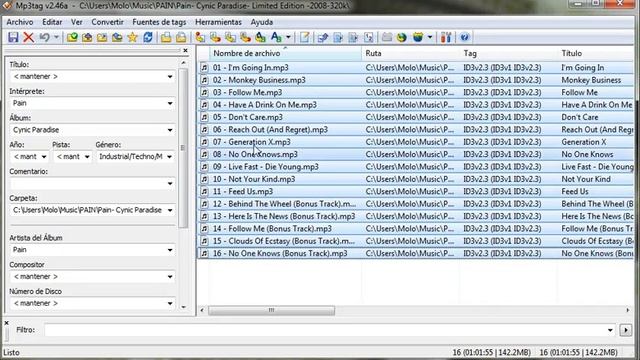The height and width of the screenshot is (360, 640).
Task: Close the filter bar with its X
Action: 6,323
